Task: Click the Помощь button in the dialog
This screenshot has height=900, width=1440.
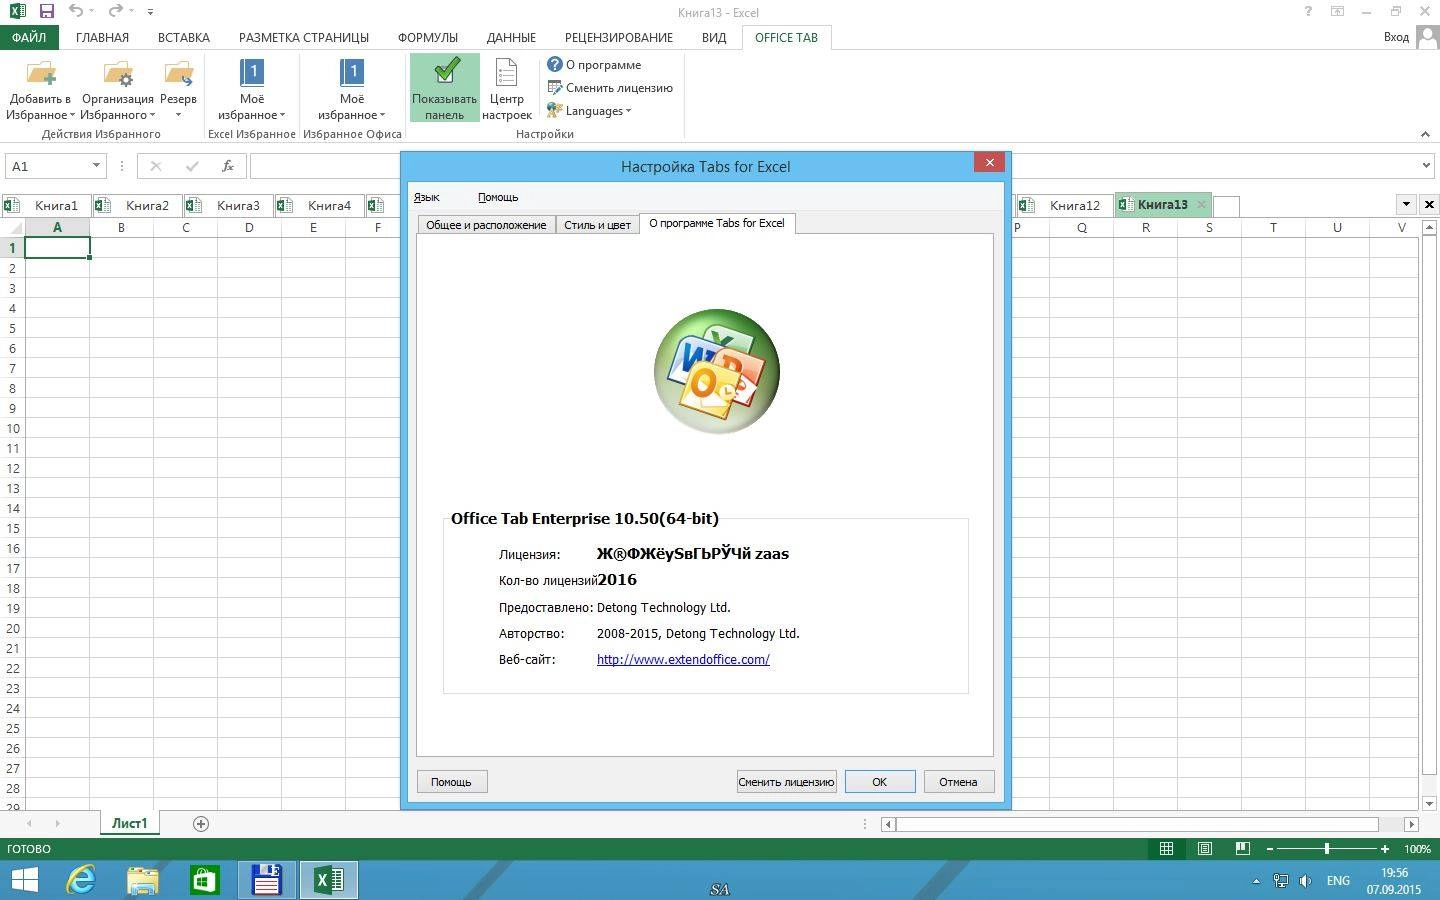Action: point(451,781)
